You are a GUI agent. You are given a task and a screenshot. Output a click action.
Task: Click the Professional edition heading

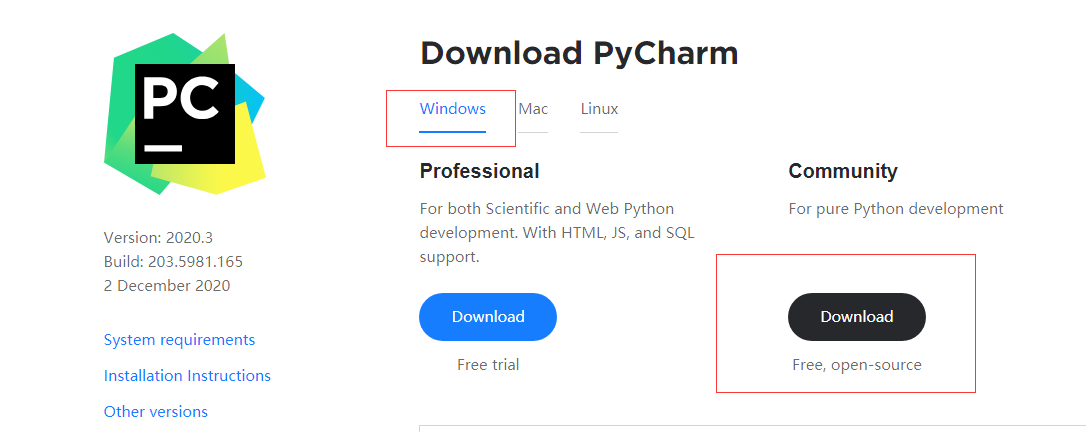point(479,171)
